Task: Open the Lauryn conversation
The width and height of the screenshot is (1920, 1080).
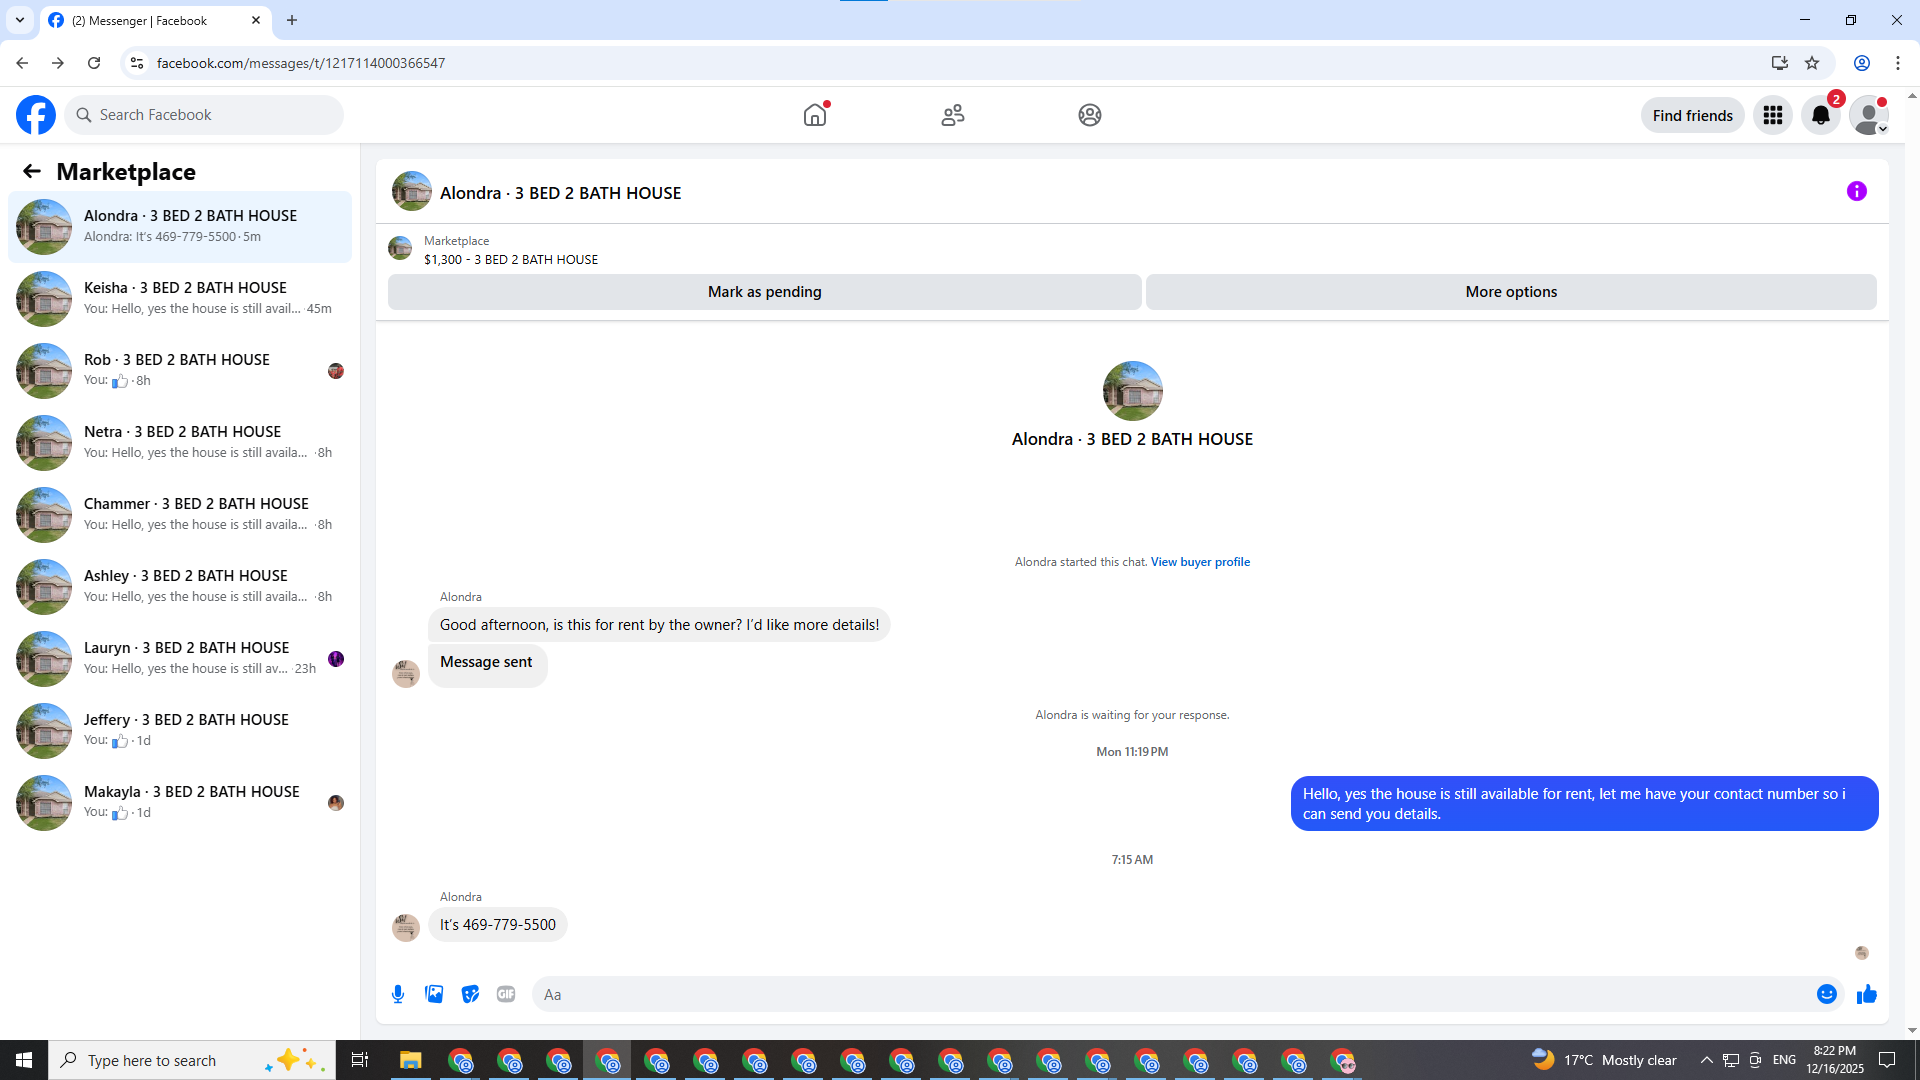Action: pos(180,659)
